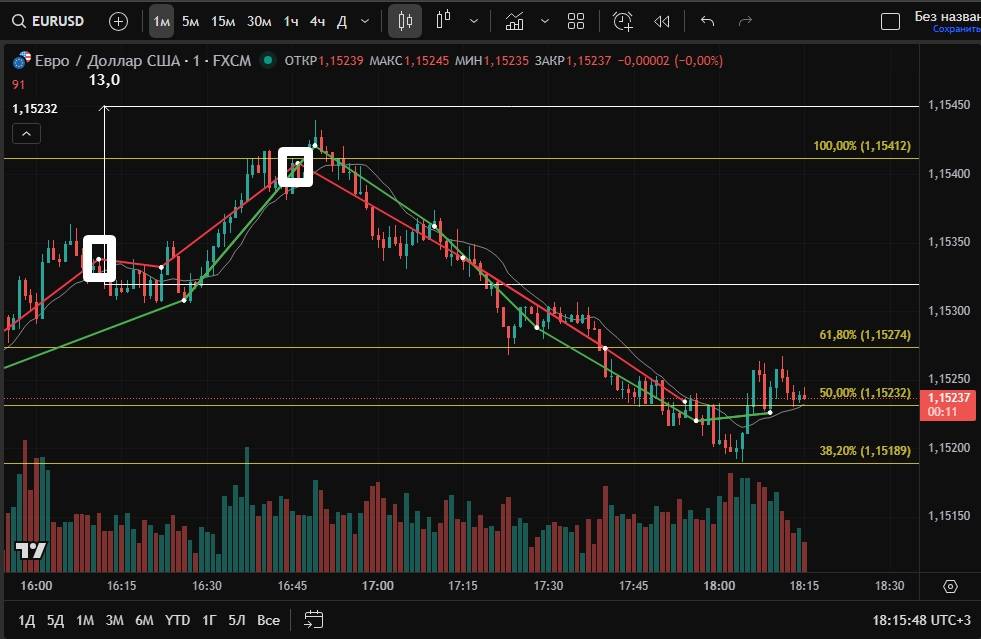Collapse the indicator legend chevron
Image resolution: width=981 pixels, height=639 pixels.
[26, 134]
